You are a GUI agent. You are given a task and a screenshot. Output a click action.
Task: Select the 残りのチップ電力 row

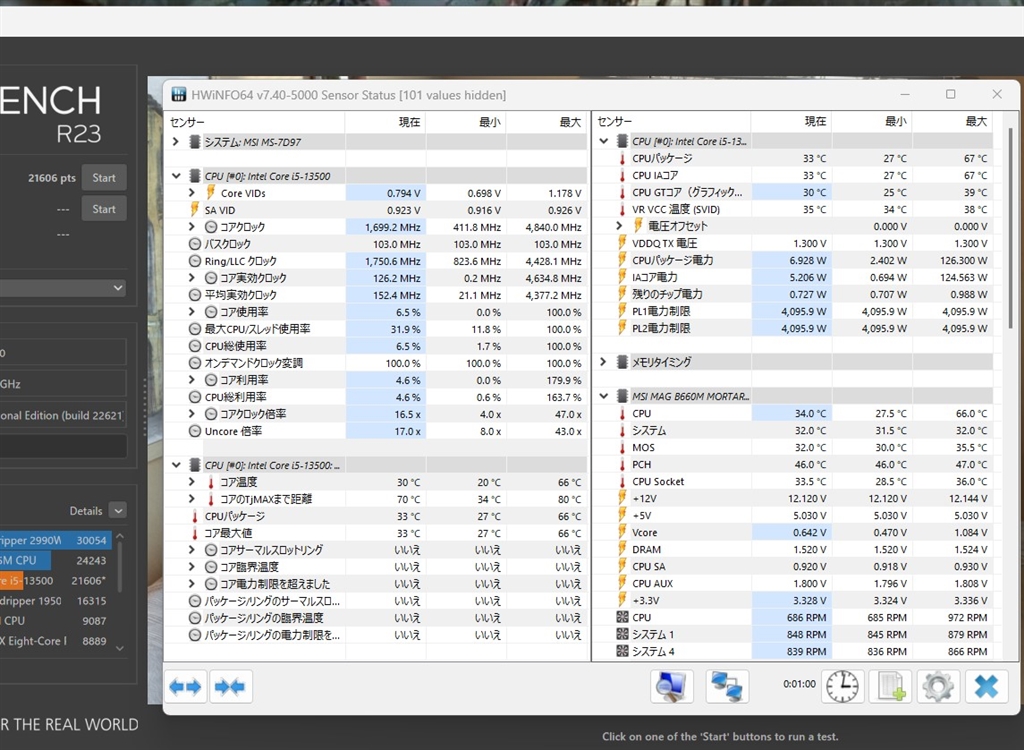tap(792, 294)
